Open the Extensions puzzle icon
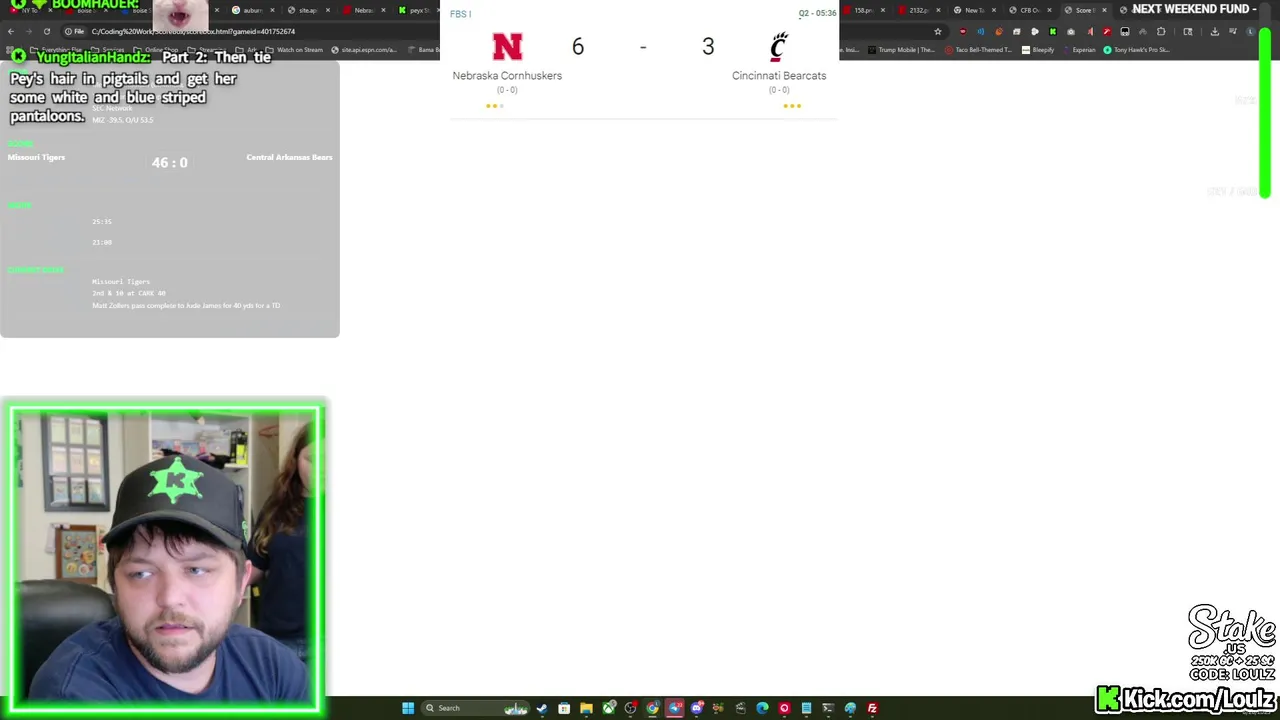Viewport: 1280px width, 720px height. [x=1161, y=31]
